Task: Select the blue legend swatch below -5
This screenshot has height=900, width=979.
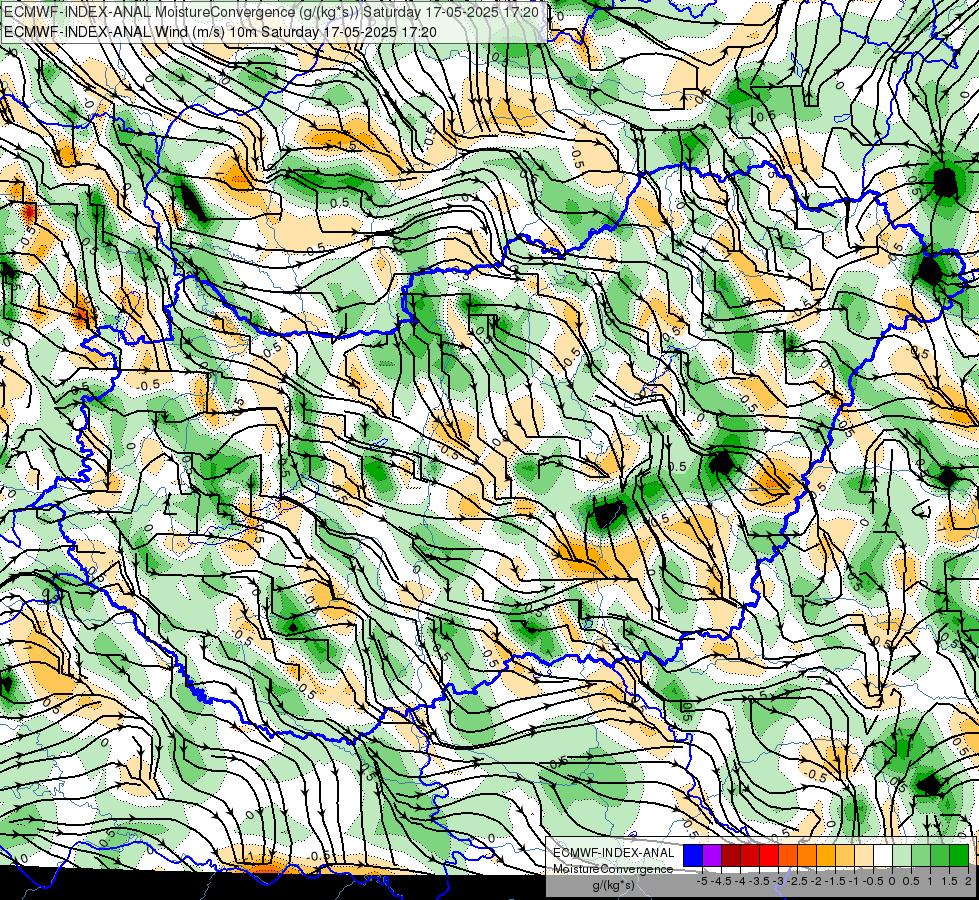Action: pos(693,855)
